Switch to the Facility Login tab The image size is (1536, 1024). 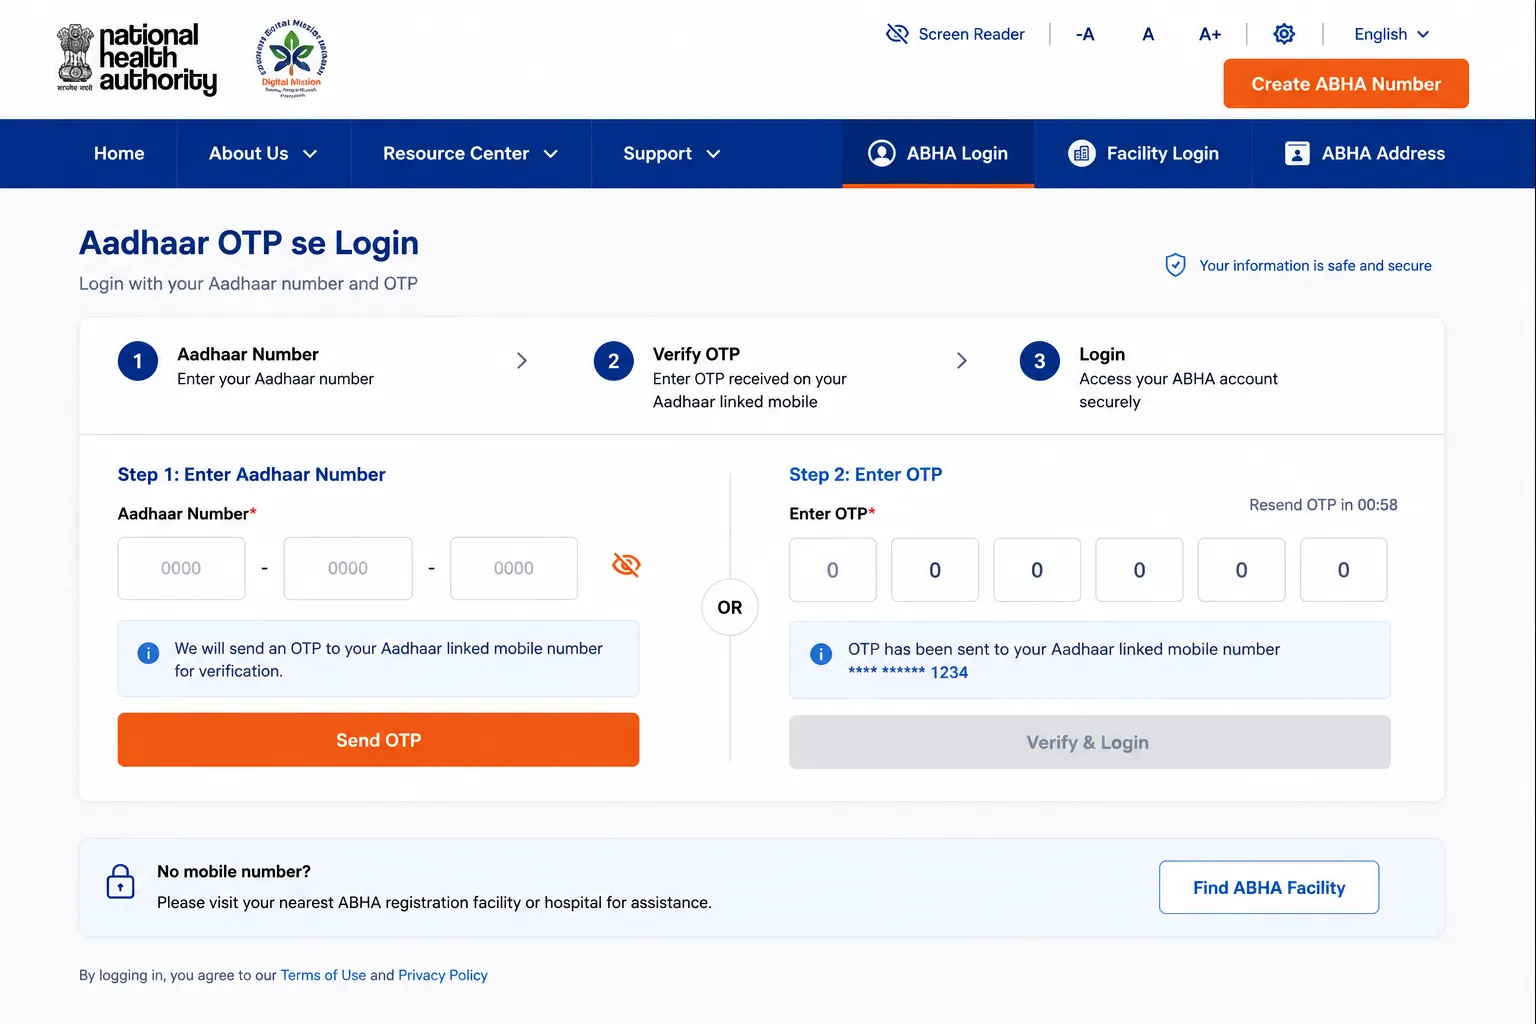coord(1143,154)
